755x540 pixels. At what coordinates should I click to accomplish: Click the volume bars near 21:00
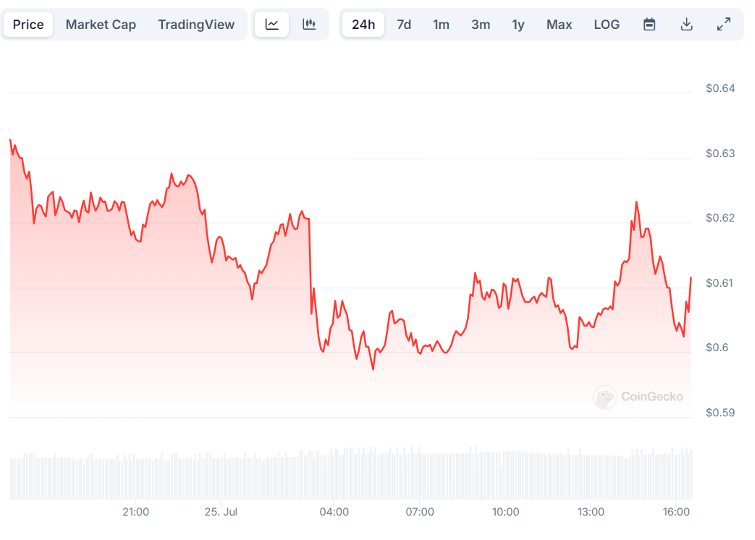(136, 477)
